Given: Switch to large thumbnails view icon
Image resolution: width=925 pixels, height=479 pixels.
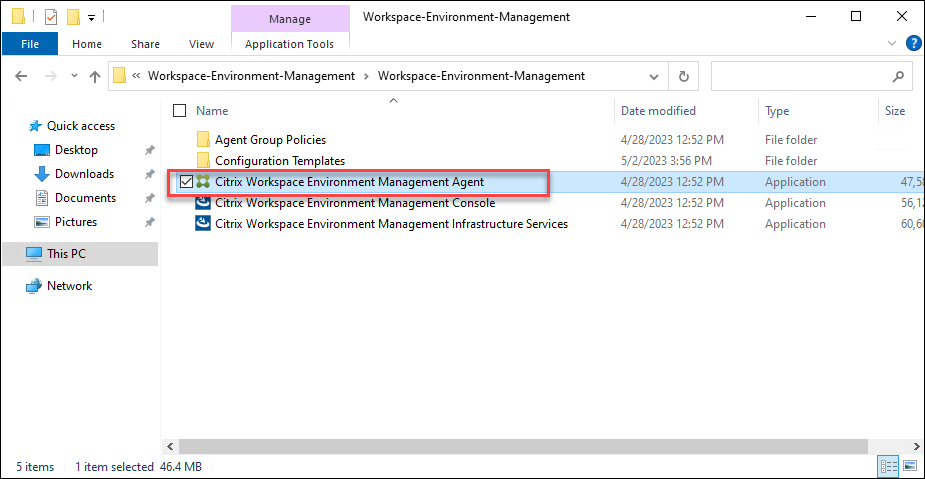Looking at the screenshot, I should point(909,467).
